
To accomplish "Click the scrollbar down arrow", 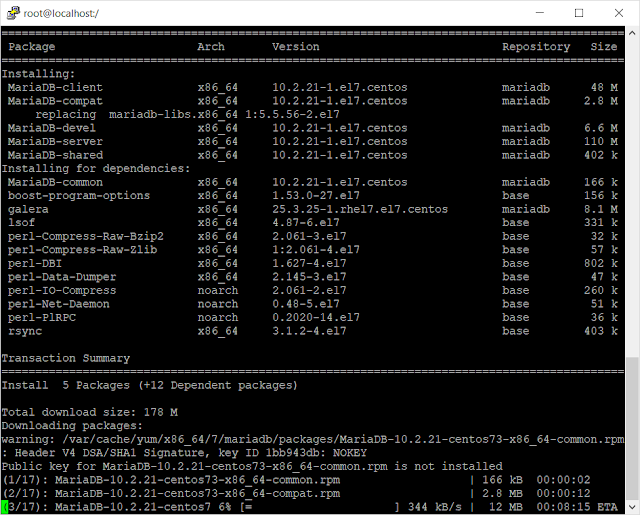I will coord(632,507).
